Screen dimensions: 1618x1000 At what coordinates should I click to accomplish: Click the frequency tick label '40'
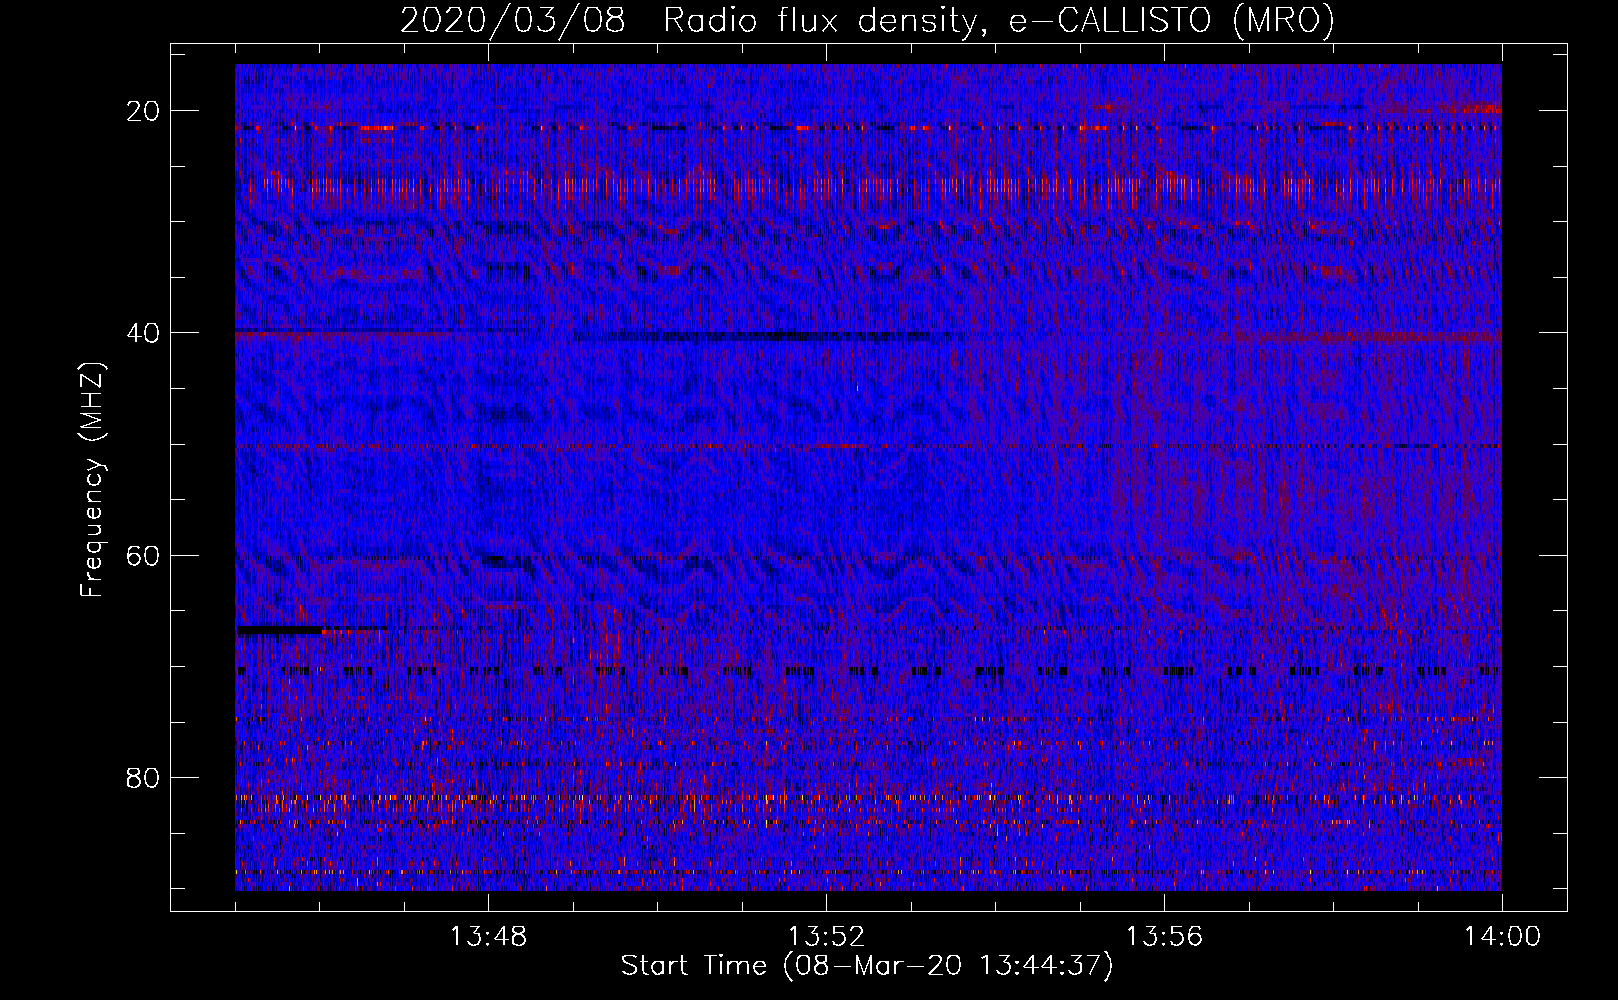point(144,333)
